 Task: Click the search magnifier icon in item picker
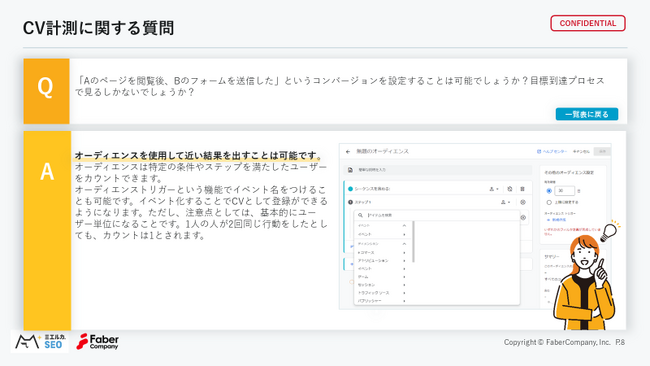pos(360,215)
